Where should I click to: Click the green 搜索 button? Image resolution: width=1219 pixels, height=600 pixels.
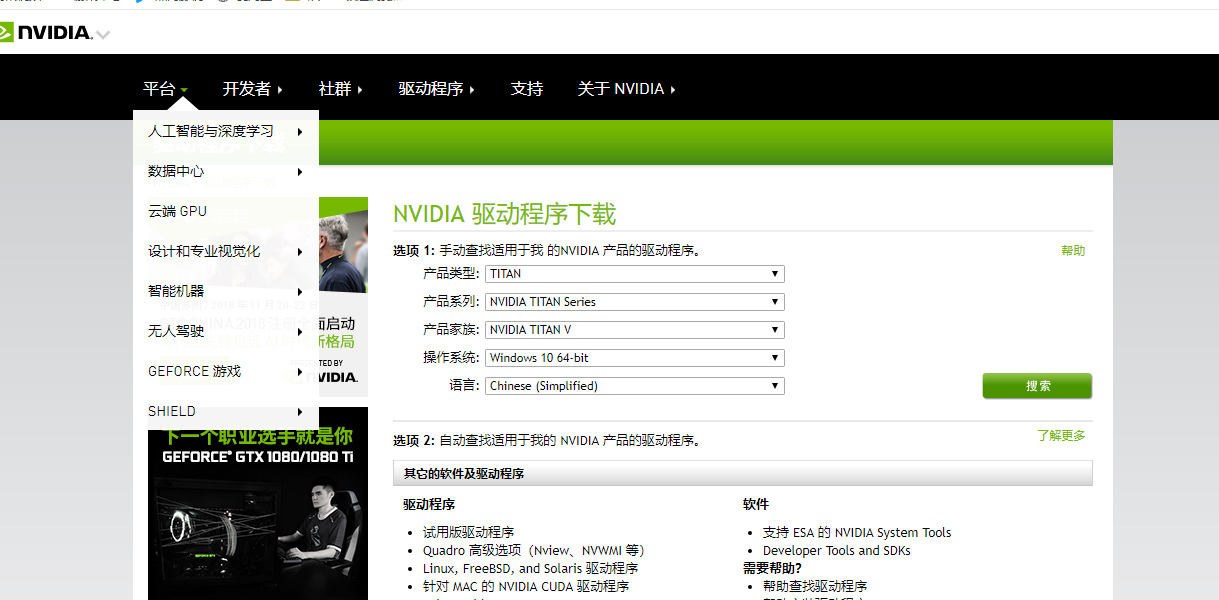coord(1037,386)
